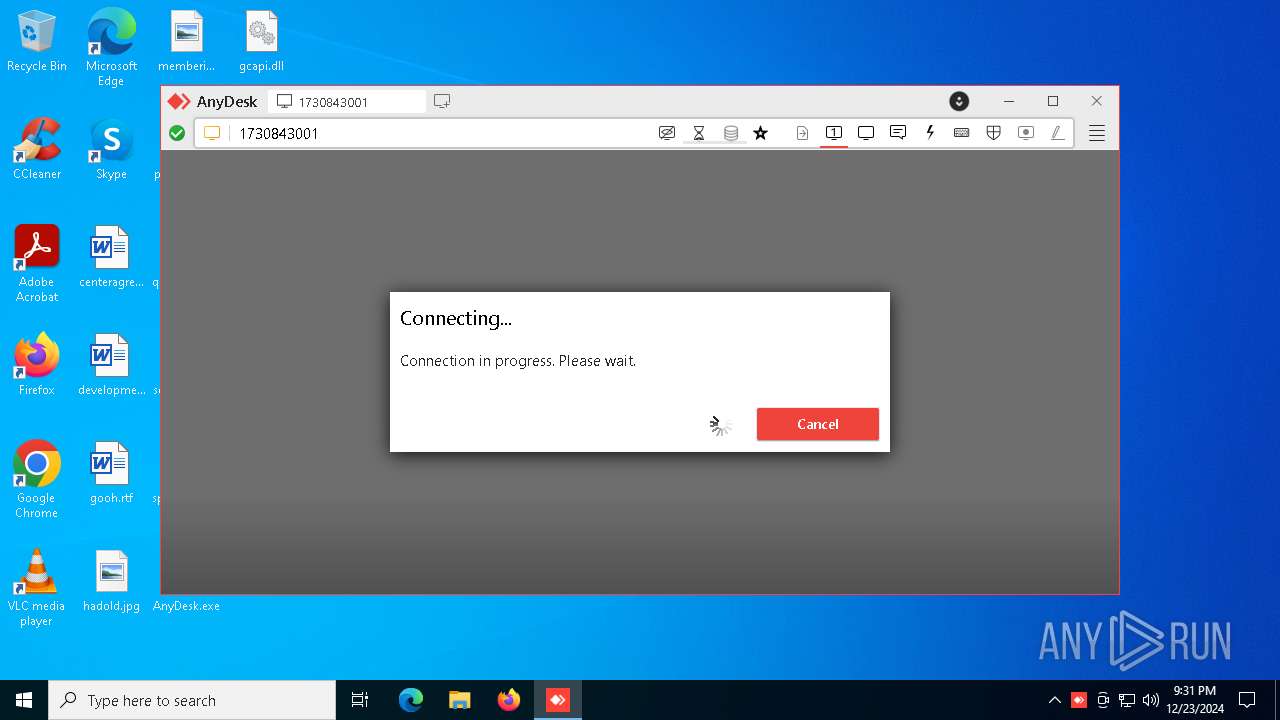The image size is (1280, 720).
Task: Open the actions lightning bolt menu
Action: [x=930, y=132]
